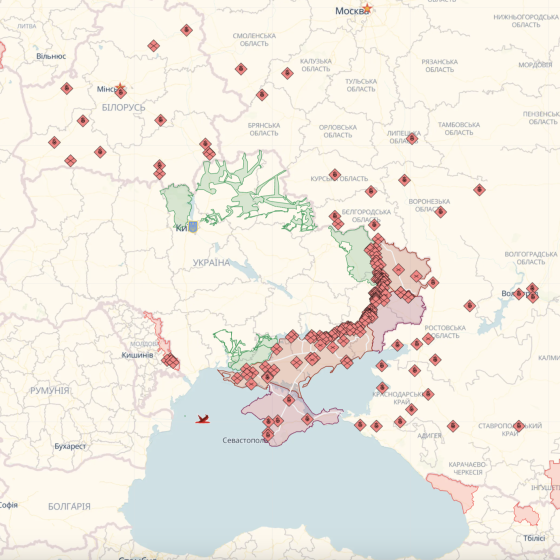Select the Софія city label
Image resolution: width=560 pixels, height=560 pixels.
(x=9, y=505)
